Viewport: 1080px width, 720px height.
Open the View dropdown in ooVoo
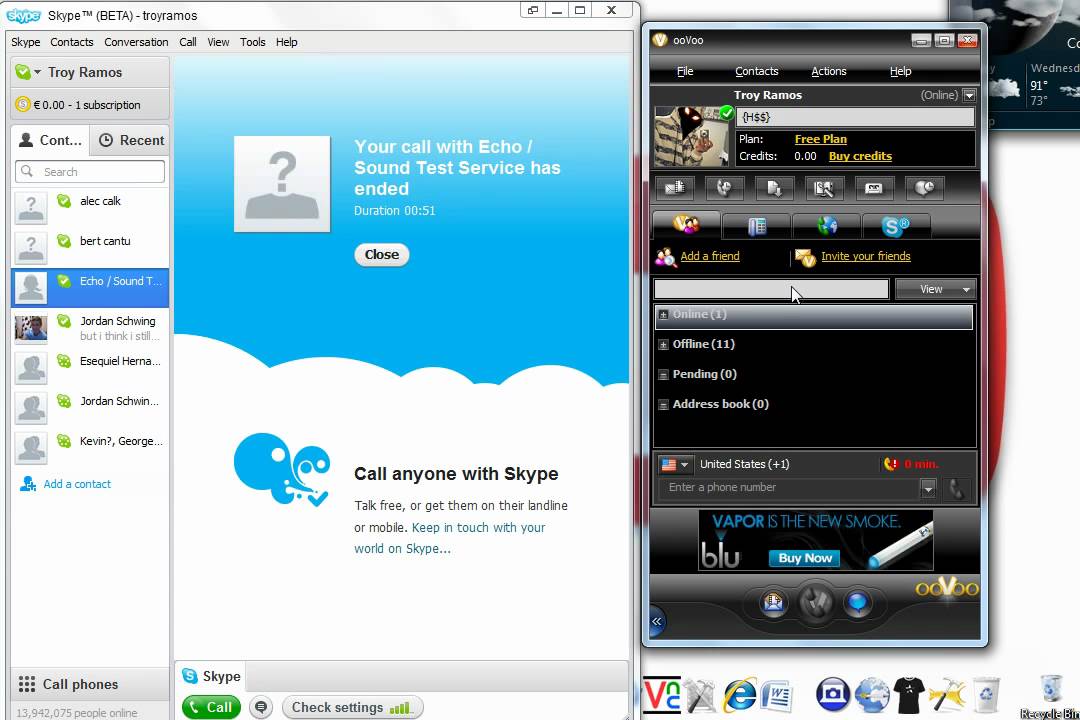coord(935,289)
